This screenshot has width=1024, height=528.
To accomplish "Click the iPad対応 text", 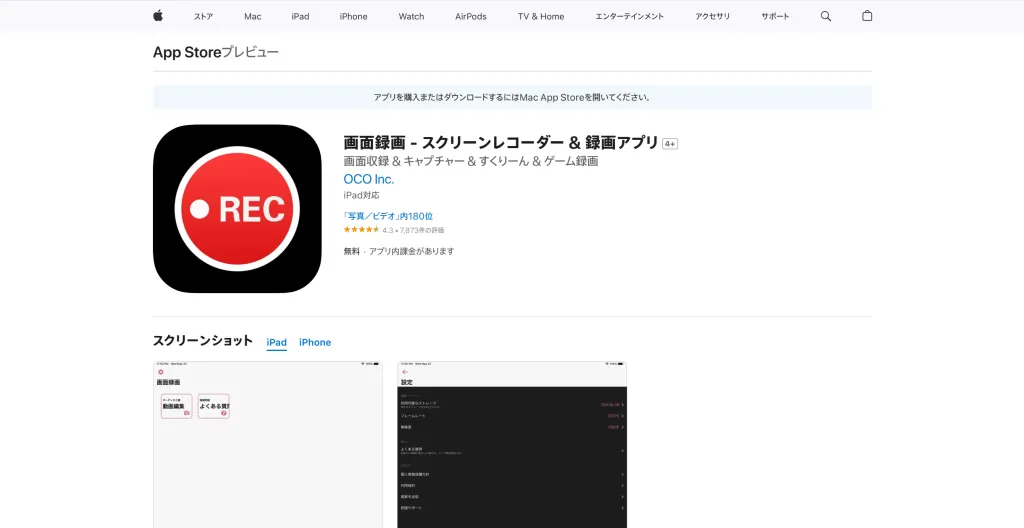I will coord(361,195).
